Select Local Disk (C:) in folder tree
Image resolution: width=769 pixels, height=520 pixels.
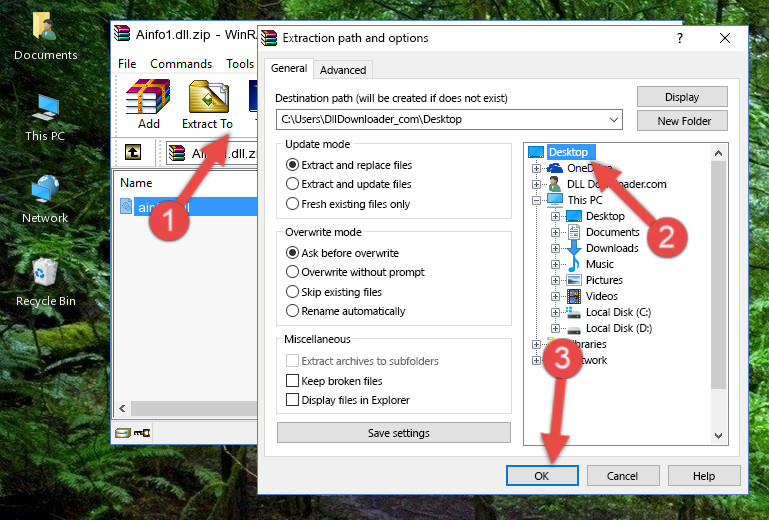[618, 312]
